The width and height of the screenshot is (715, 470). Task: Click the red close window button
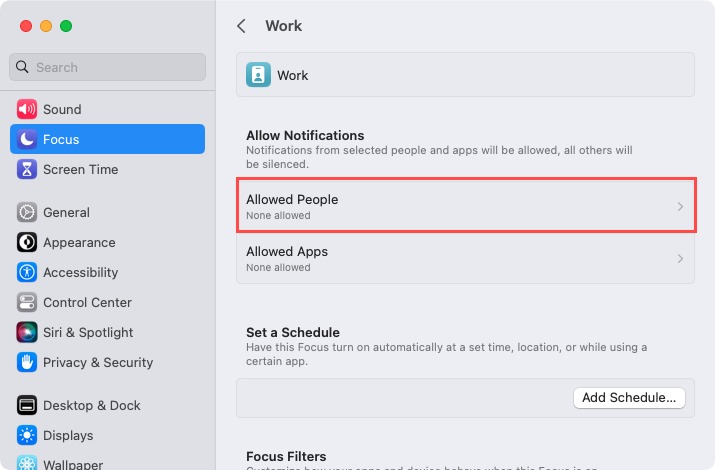[26, 26]
